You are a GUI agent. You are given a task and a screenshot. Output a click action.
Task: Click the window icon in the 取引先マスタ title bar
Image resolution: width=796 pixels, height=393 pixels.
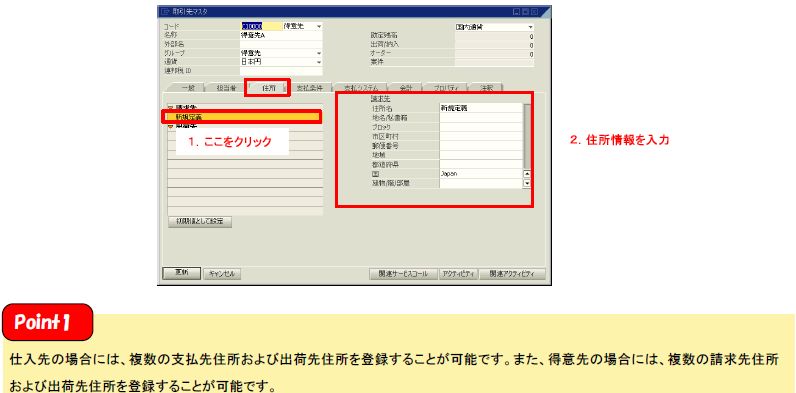(165, 12)
